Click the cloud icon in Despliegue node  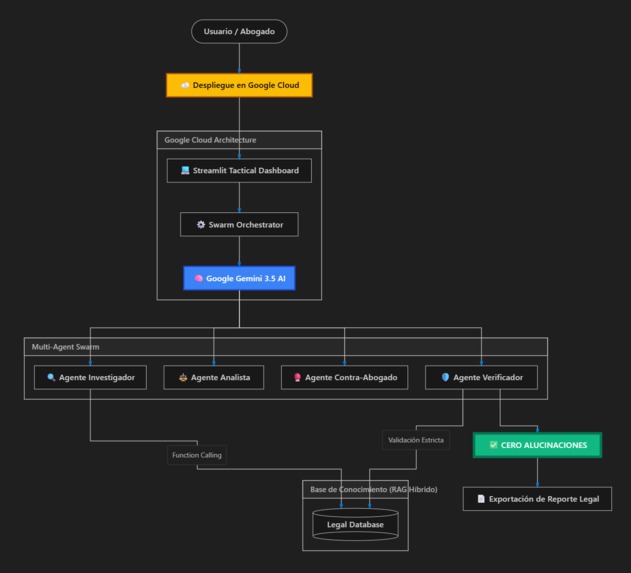point(185,85)
